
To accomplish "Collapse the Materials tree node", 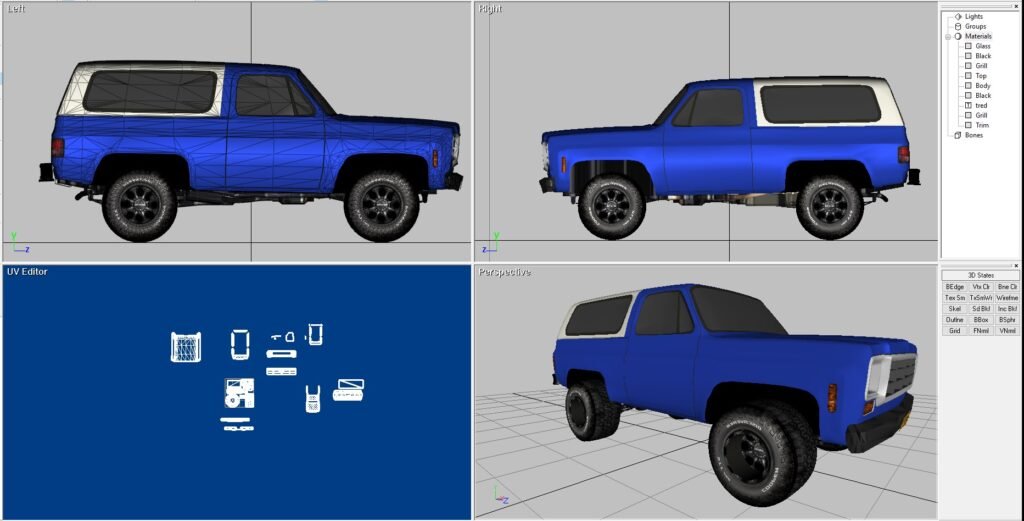I will (947, 37).
